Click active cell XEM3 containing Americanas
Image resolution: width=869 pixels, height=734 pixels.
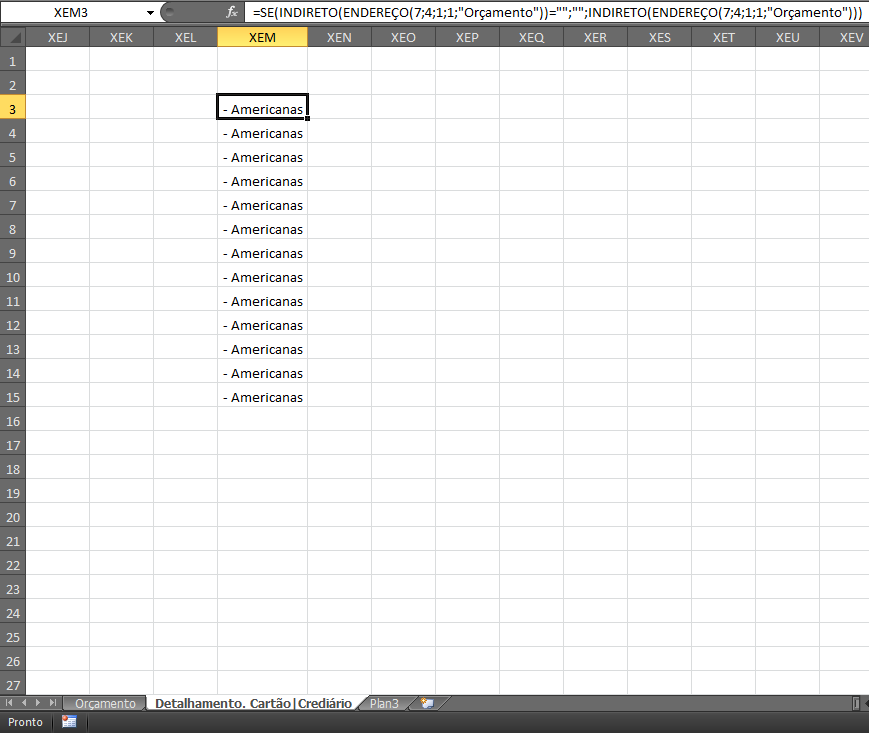(262, 106)
